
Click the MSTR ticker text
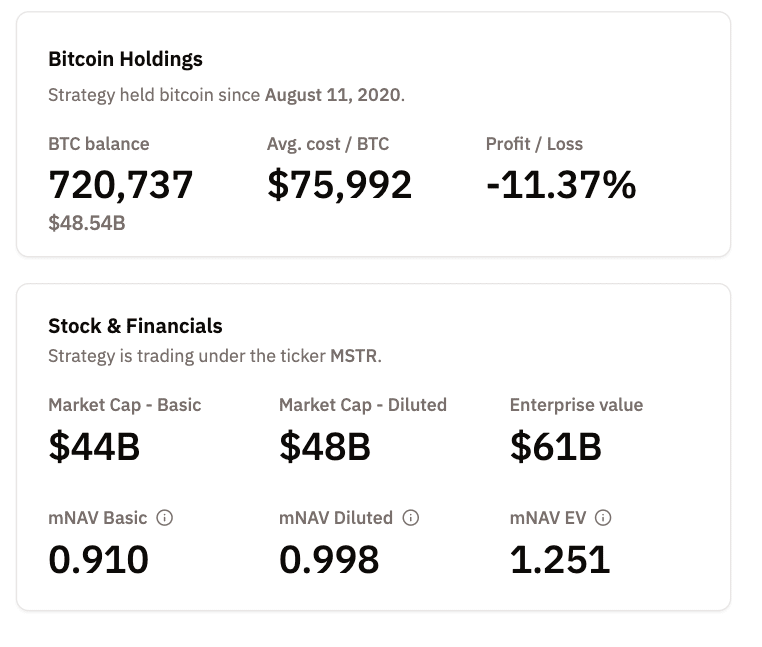[x=354, y=356]
